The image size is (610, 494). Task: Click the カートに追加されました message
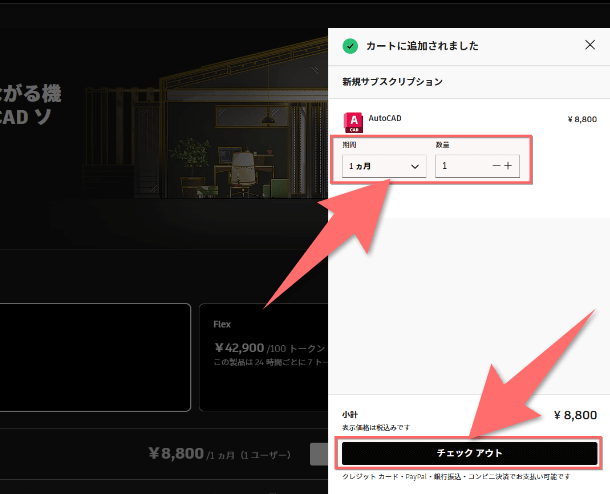tap(422, 46)
